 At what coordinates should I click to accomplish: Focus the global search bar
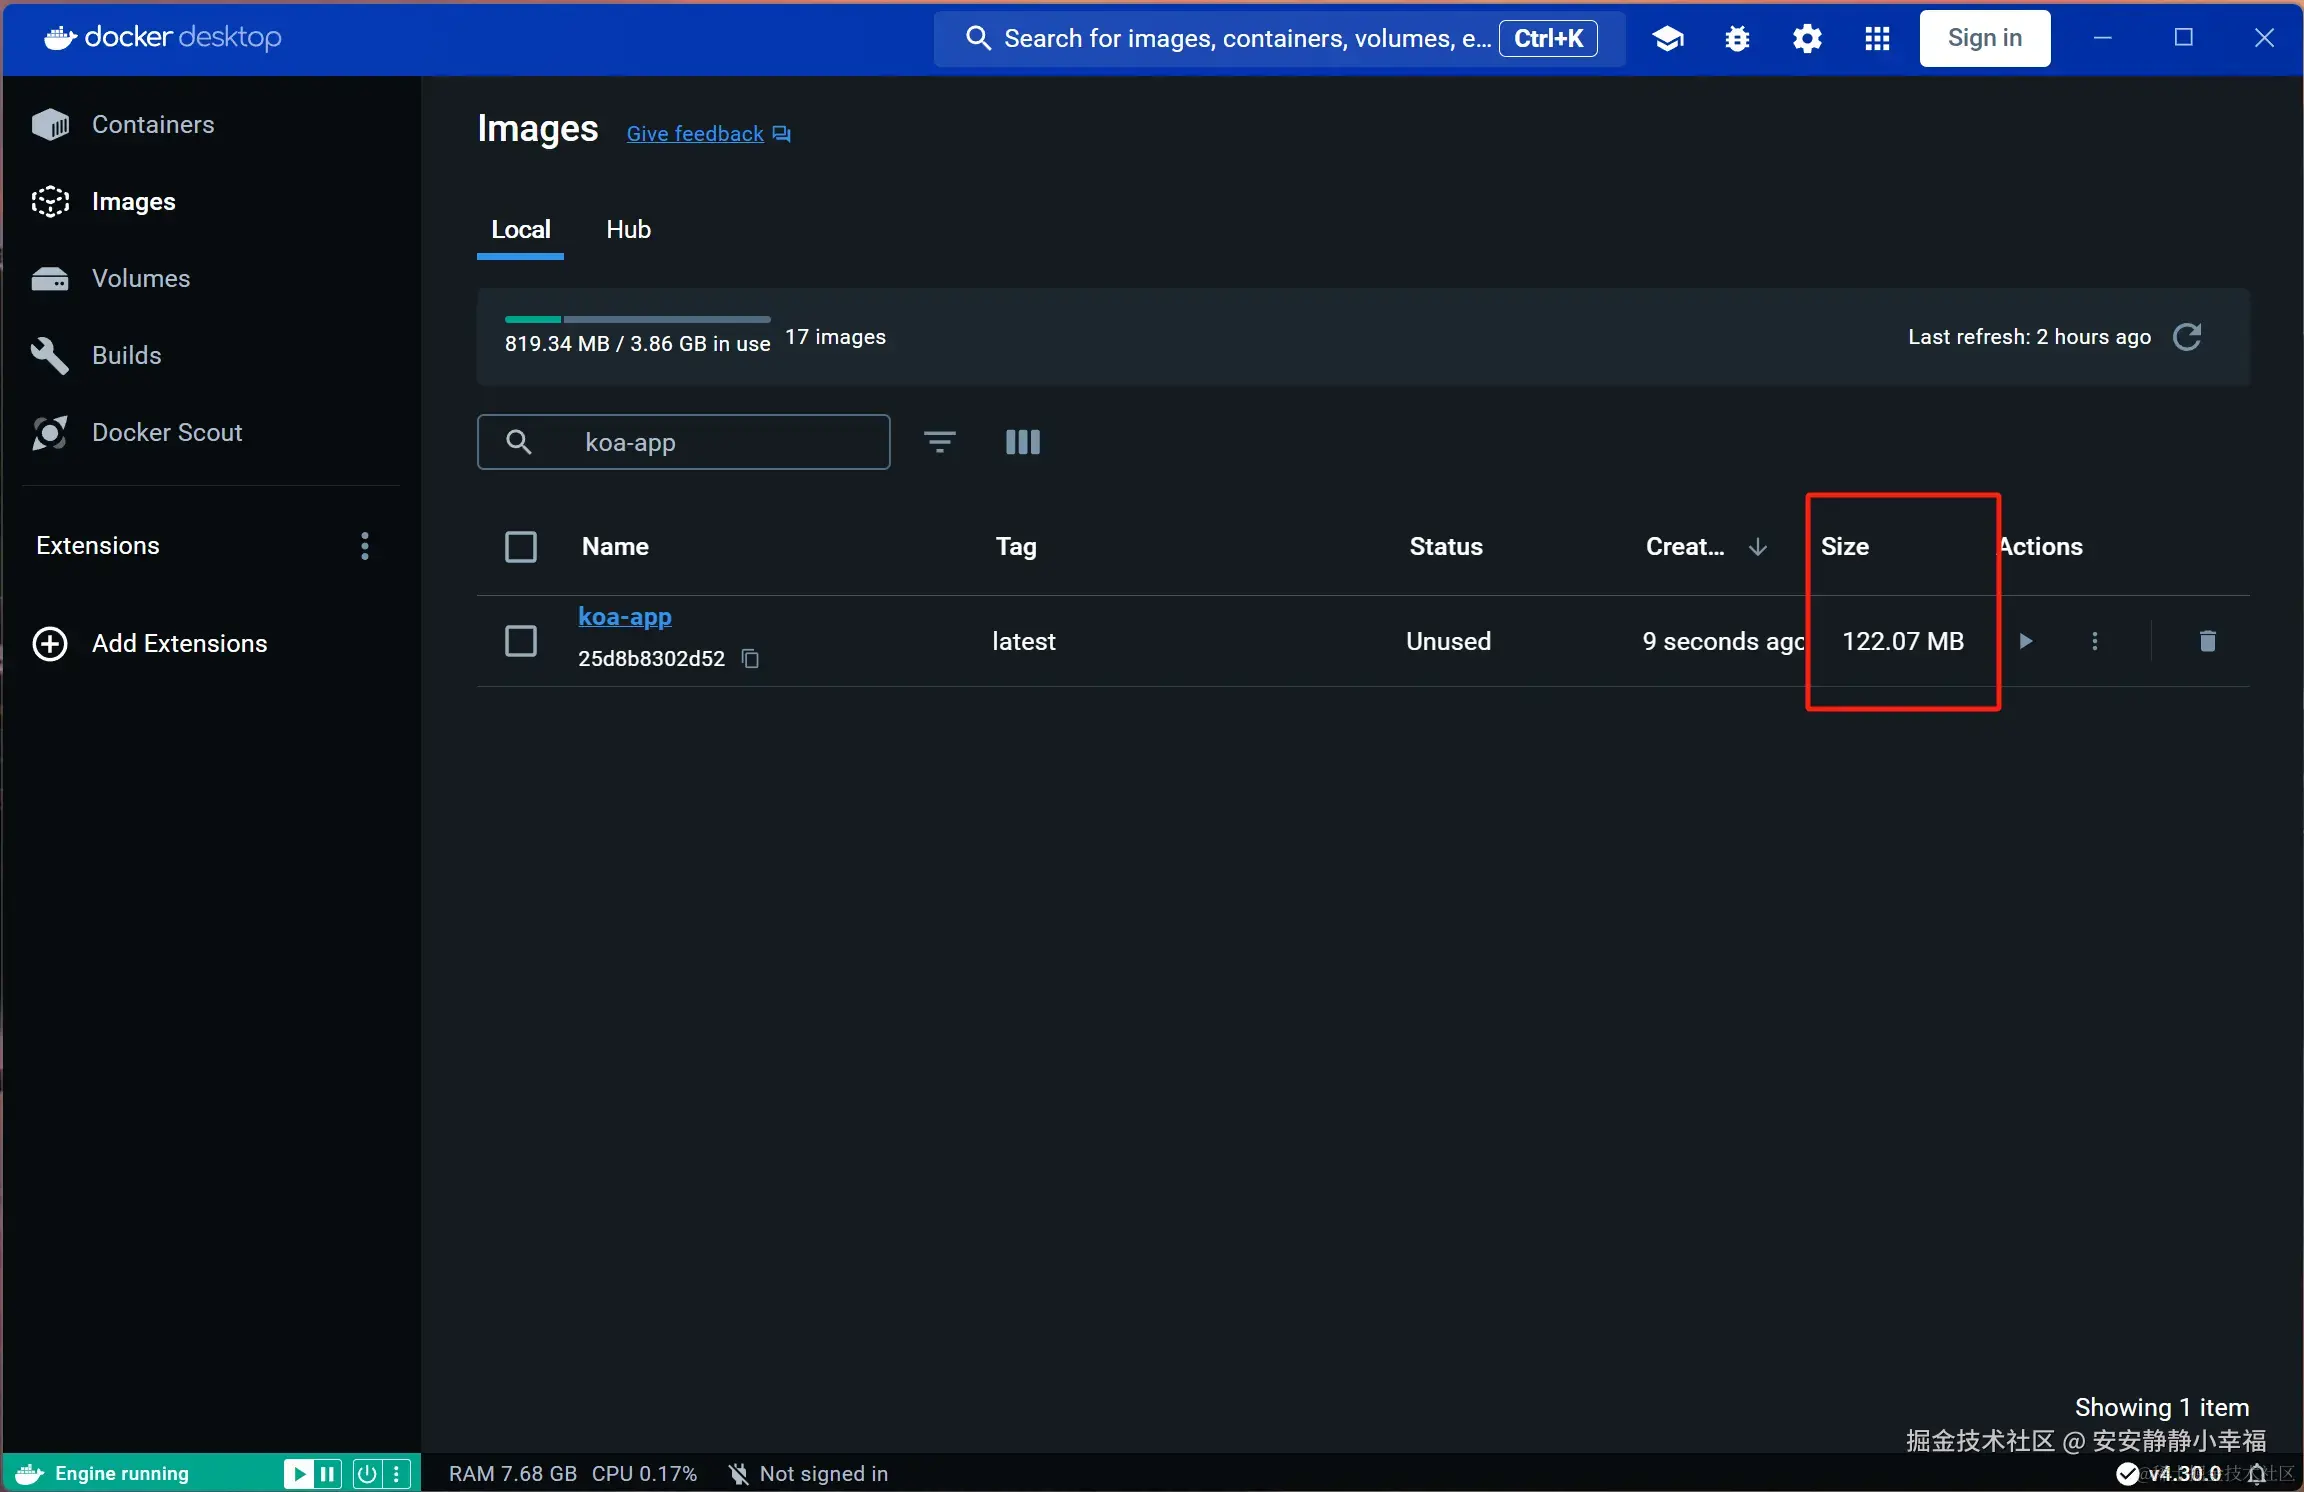[x=1279, y=39]
